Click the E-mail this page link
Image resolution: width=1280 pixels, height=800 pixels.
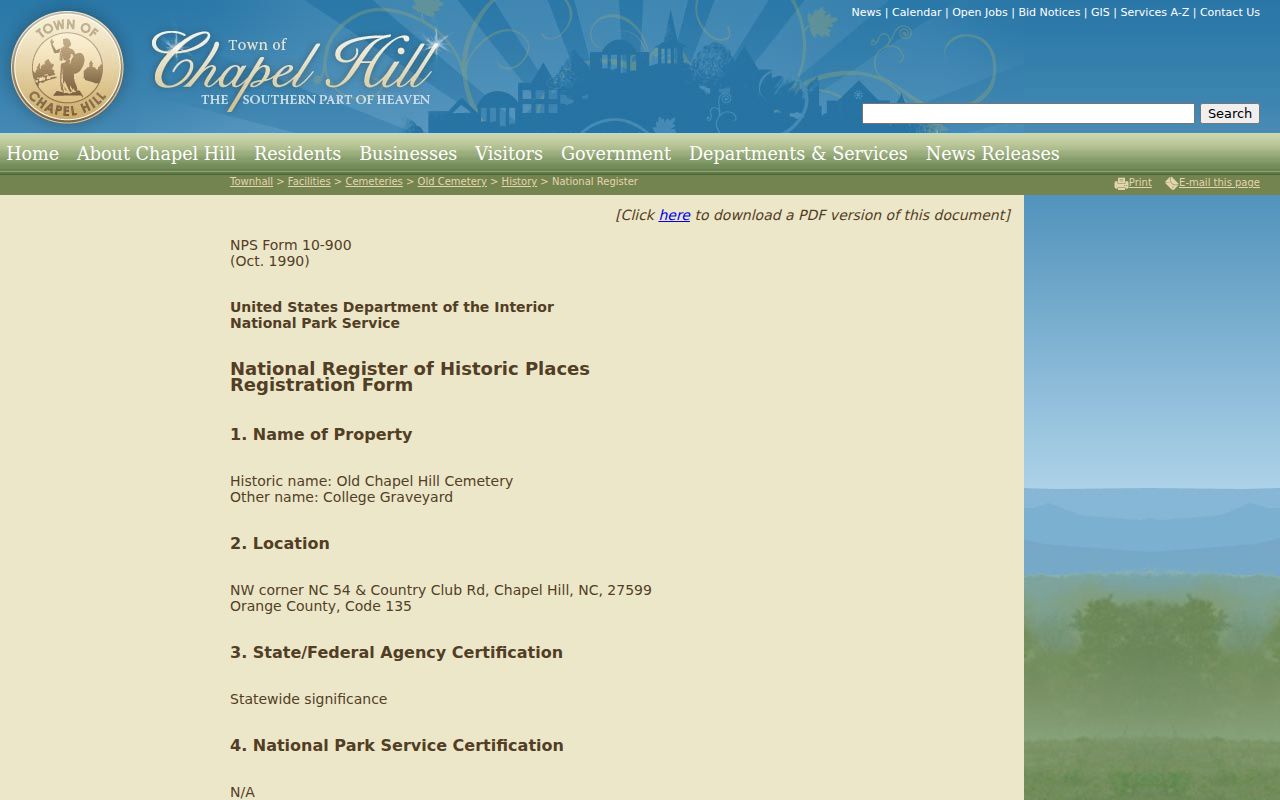[x=1219, y=183]
